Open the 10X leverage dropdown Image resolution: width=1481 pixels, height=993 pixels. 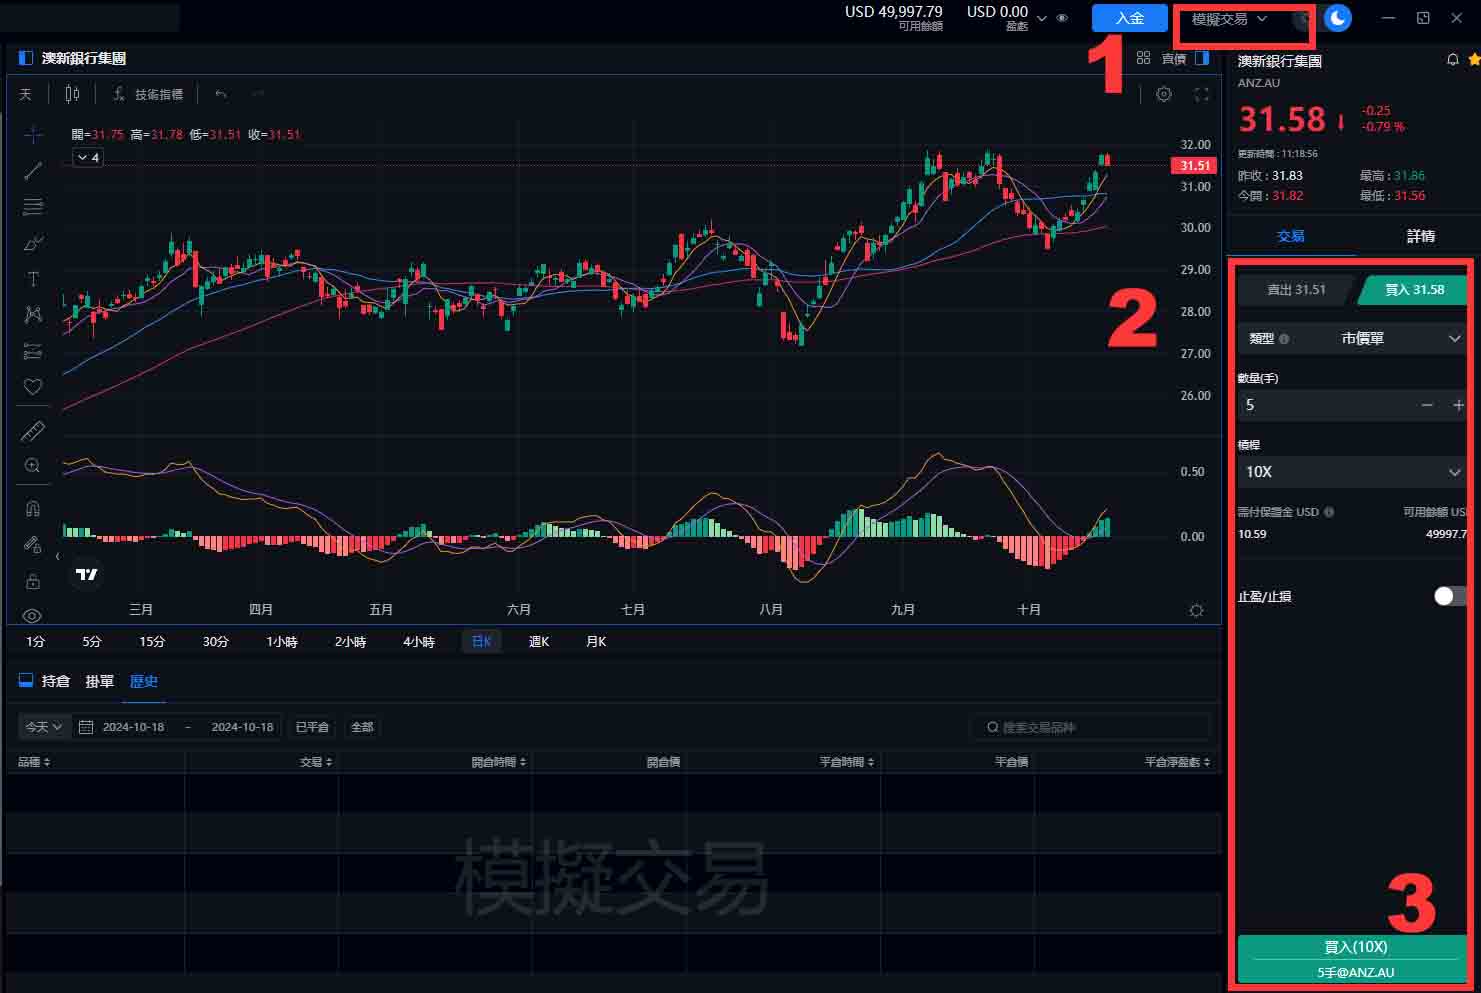pos(1352,471)
